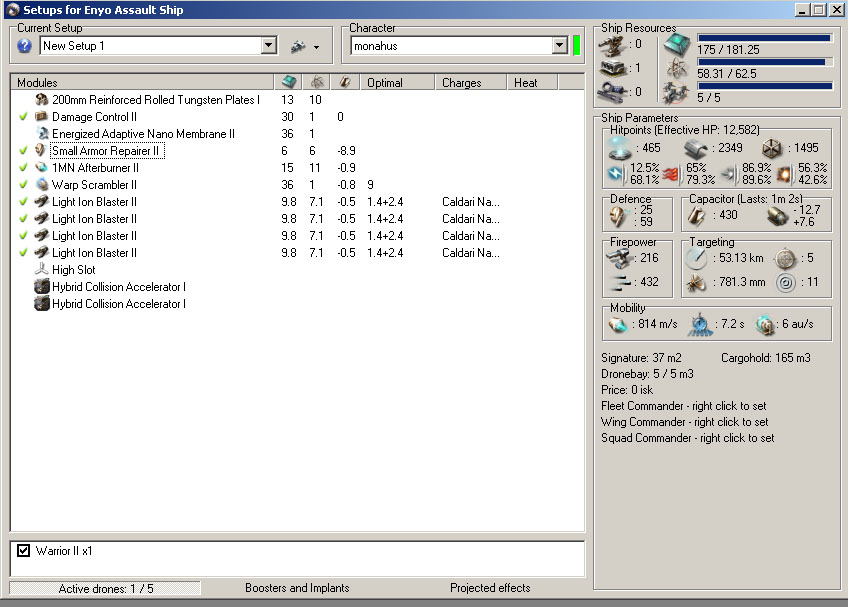Viewport: 848px width, 607px height.
Task: Click the capacitor recharge icon showing -12.7
Action: click(778, 216)
